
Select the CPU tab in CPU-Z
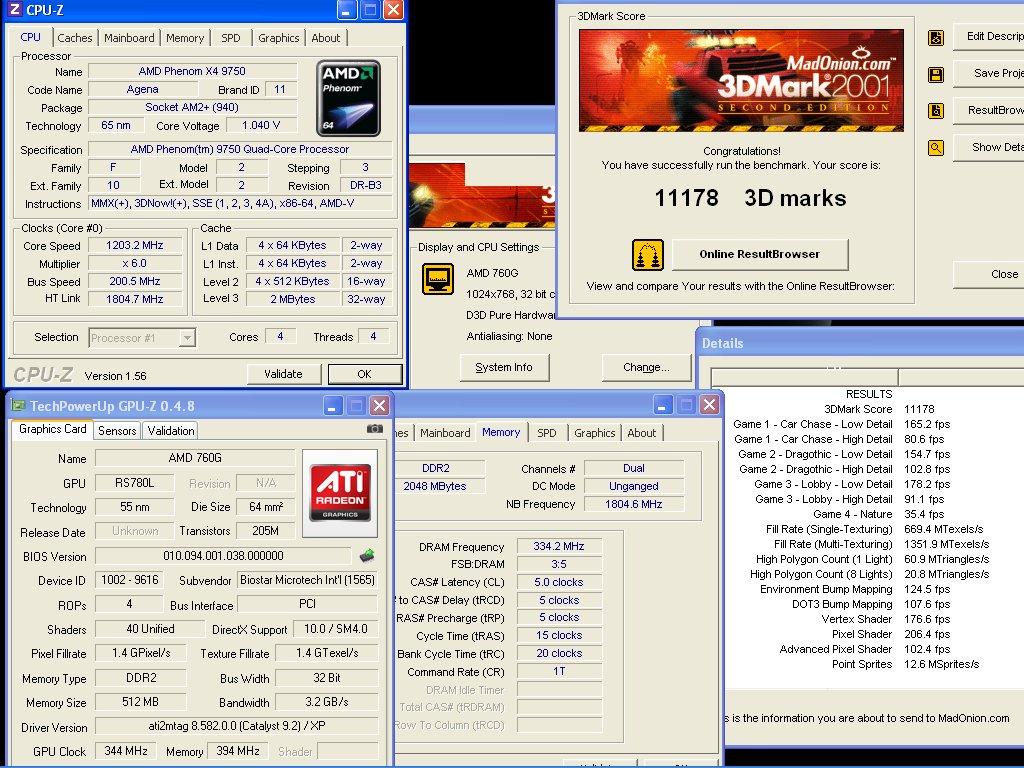pos(31,37)
